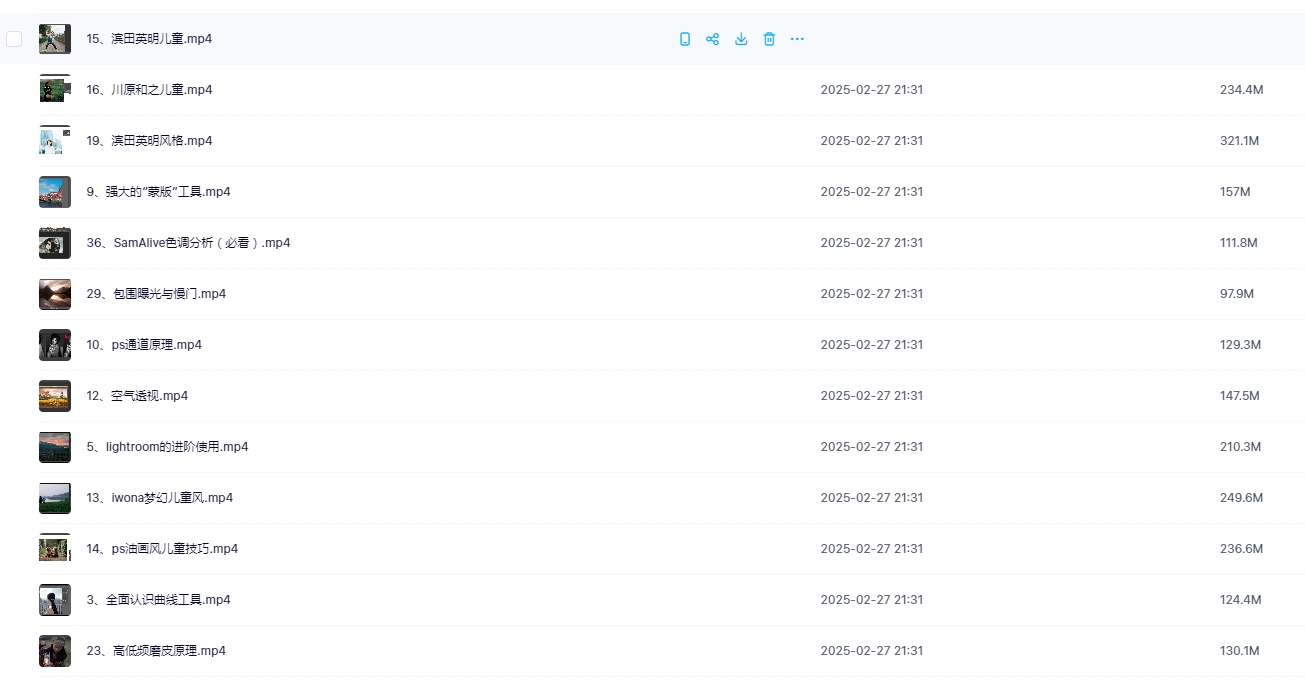Click the 3、全面认识曲线工具.mp4 file name

[x=158, y=600]
